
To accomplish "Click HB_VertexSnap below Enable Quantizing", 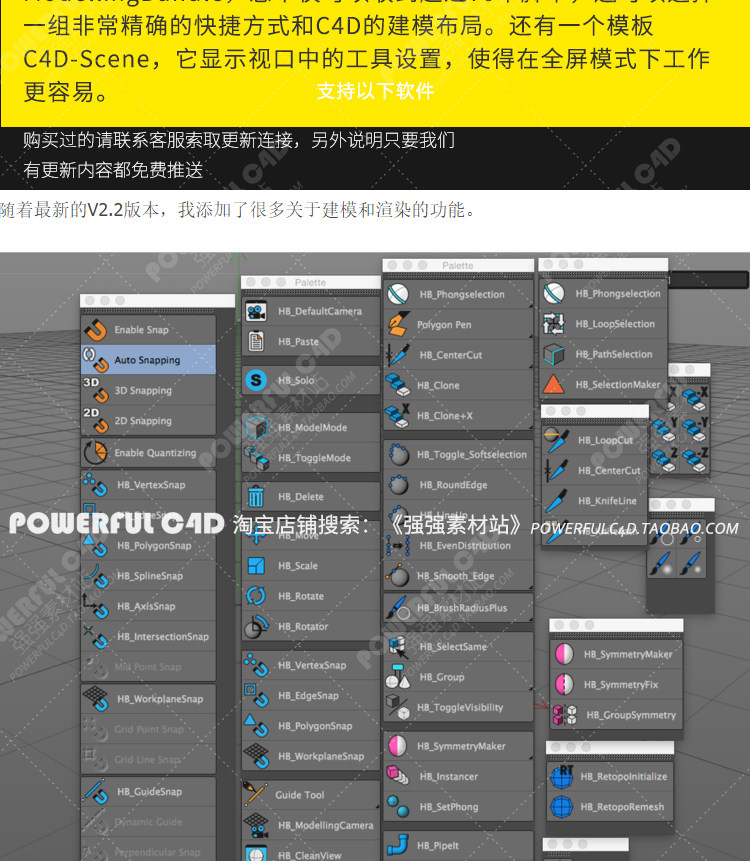I will (x=148, y=485).
